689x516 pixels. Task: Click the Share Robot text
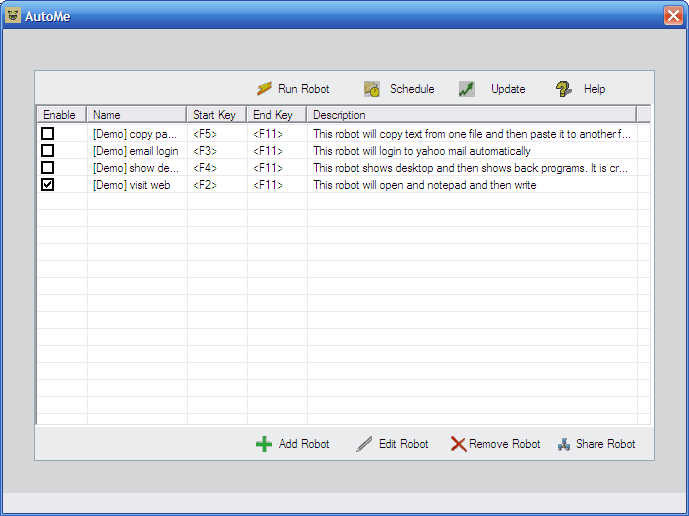click(606, 444)
